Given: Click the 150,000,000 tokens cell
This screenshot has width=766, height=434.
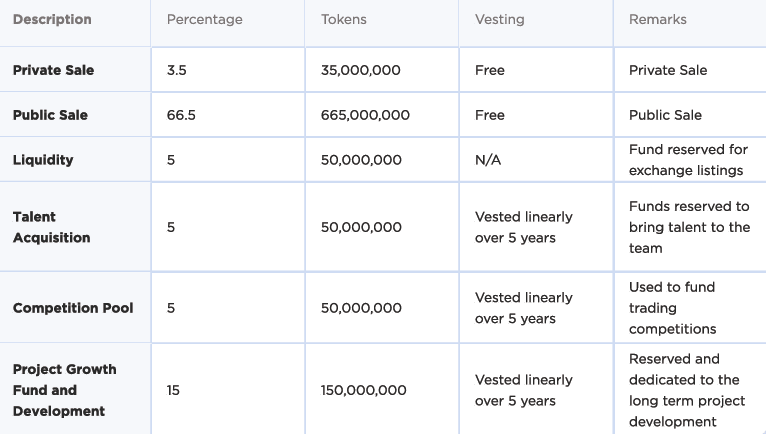Looking at the screenshot, I should (x=363, y=390).
